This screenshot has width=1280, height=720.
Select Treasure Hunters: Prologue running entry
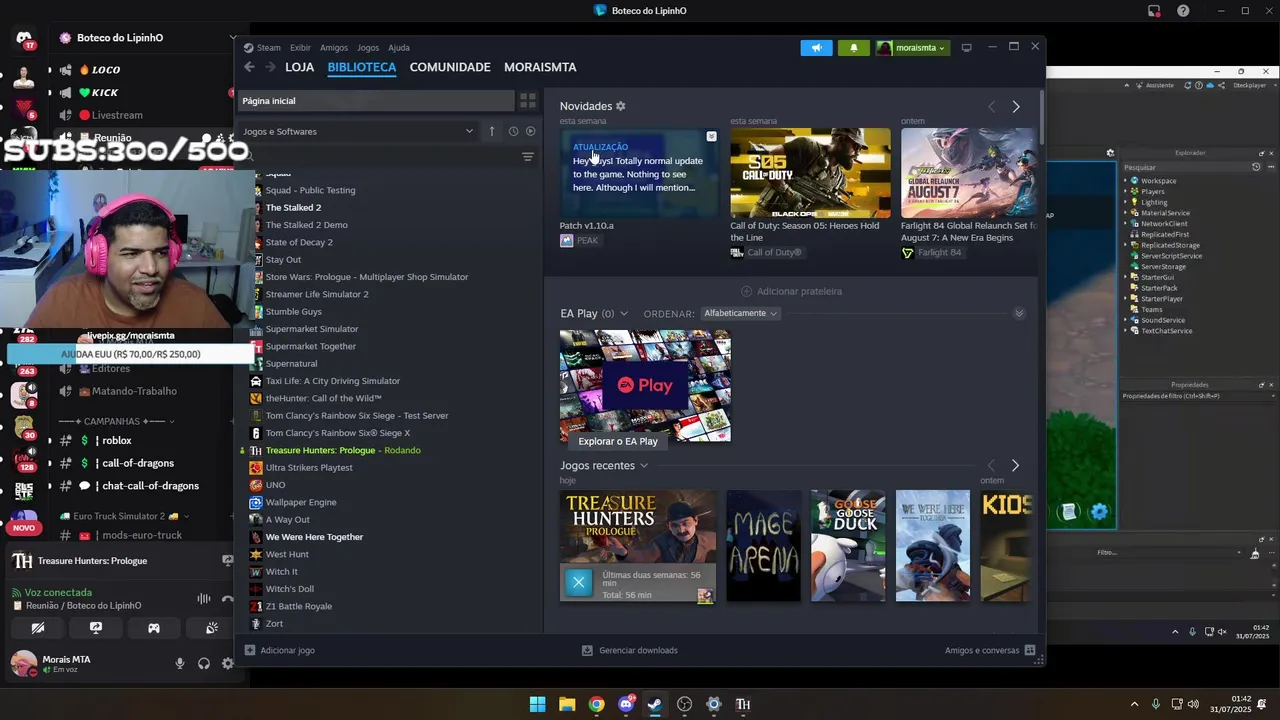342,450
